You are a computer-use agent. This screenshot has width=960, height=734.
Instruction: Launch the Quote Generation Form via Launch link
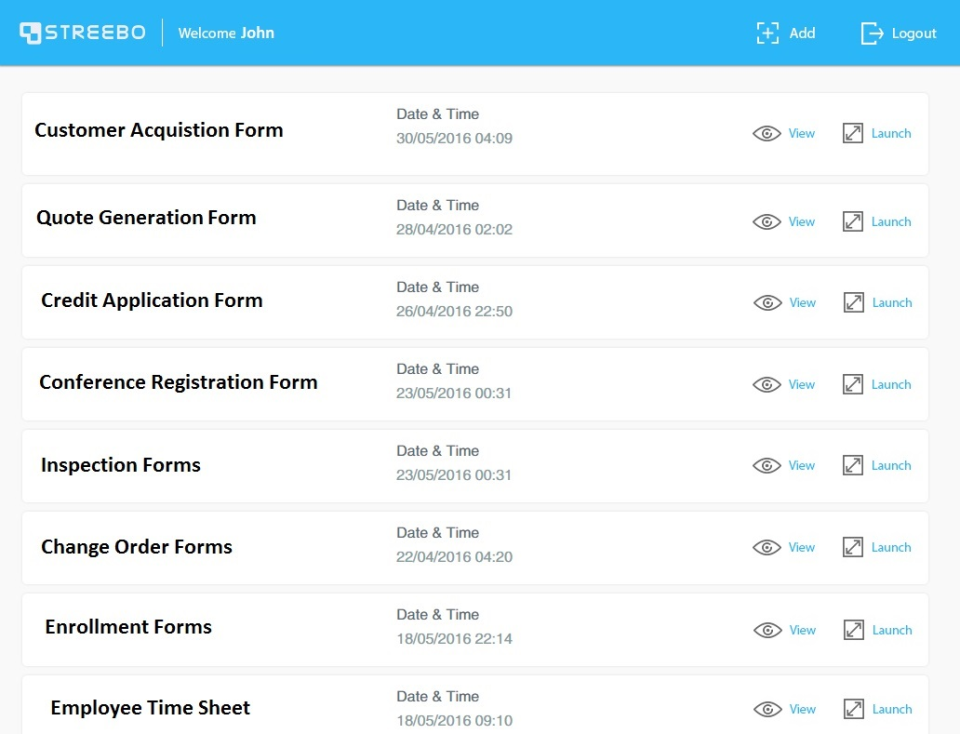[x=891, y=222]
